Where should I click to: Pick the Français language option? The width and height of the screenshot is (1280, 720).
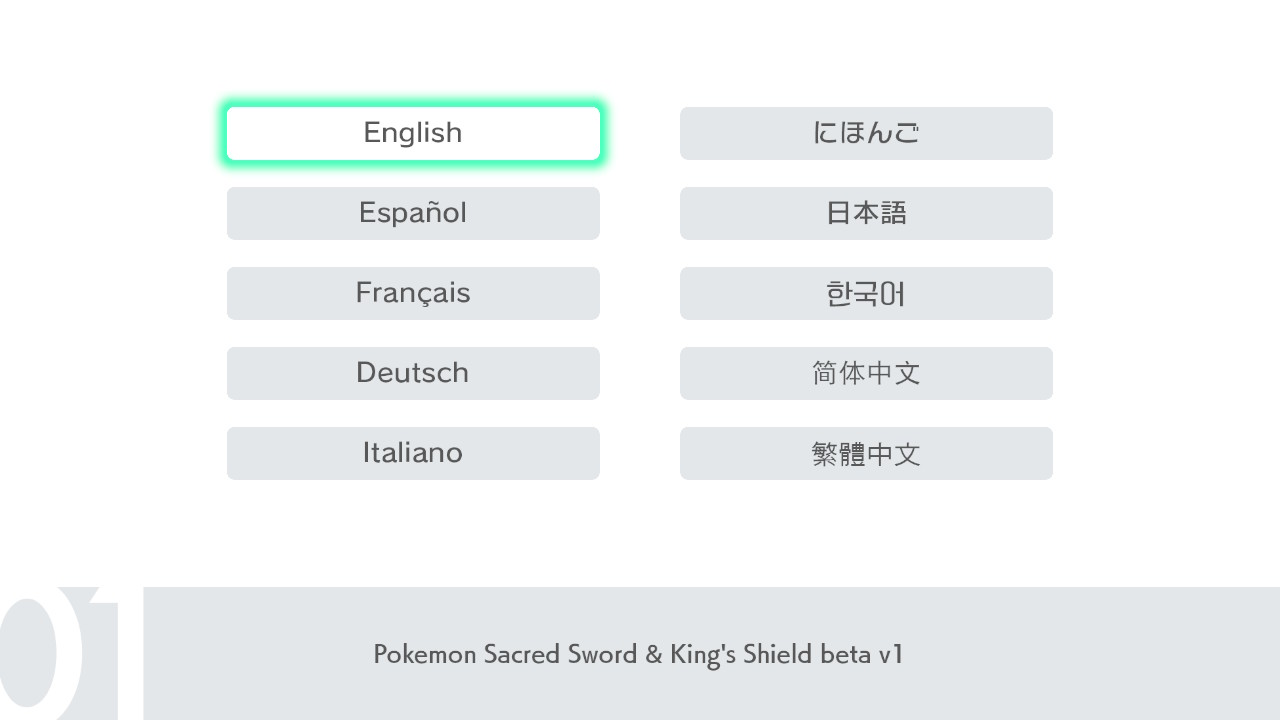point(413,293)
